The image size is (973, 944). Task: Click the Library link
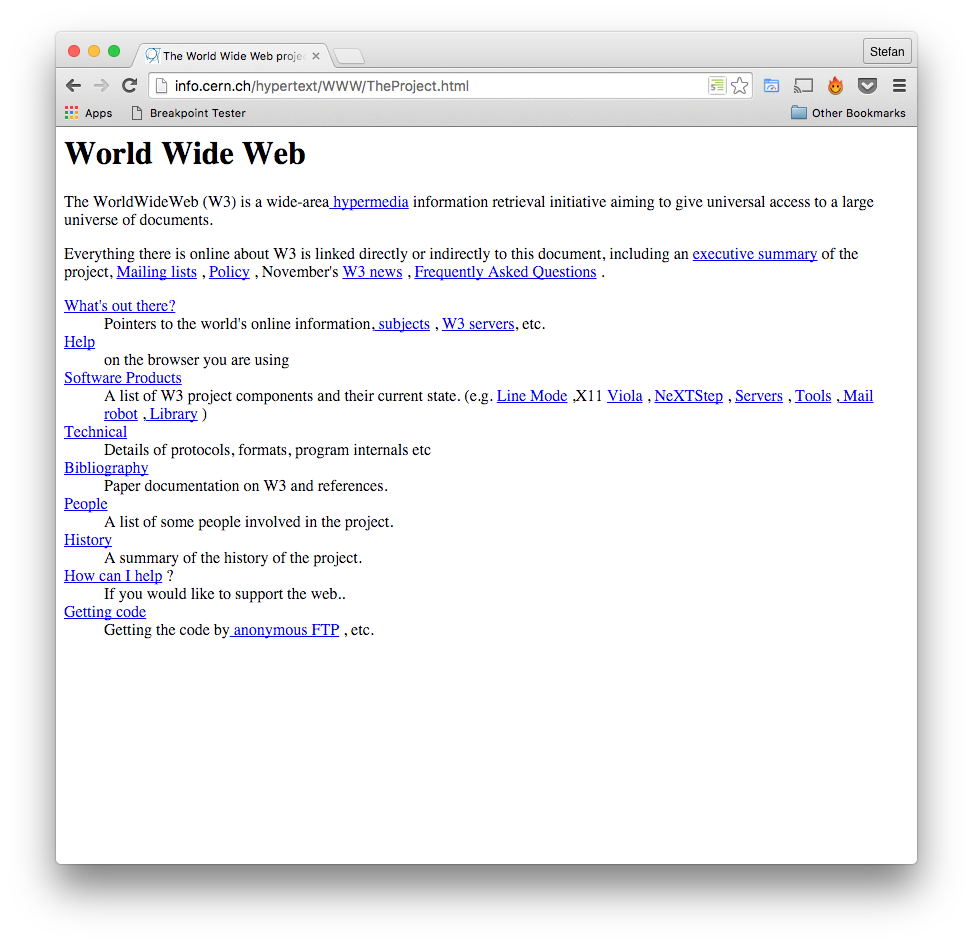171,414
